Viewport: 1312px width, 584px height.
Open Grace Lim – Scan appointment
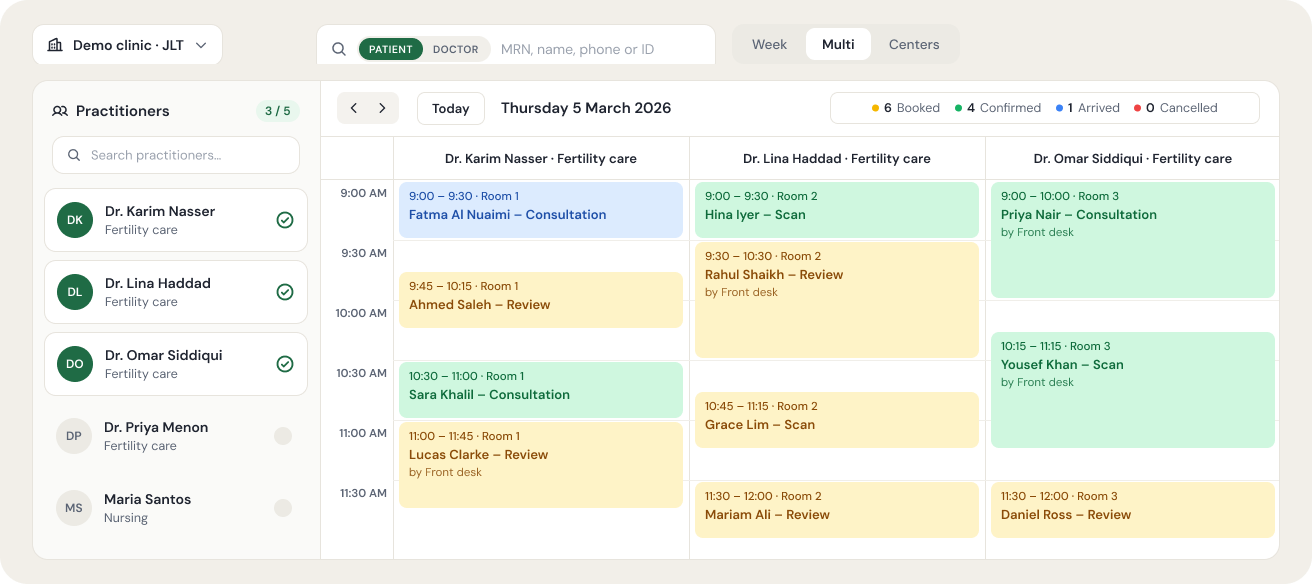pos(837,420)
